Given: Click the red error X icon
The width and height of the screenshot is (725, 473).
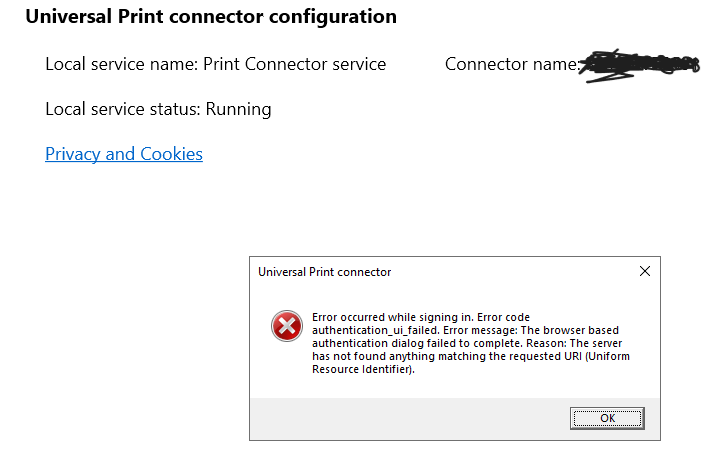Looking at the screenshot, I should coord(286,326).
